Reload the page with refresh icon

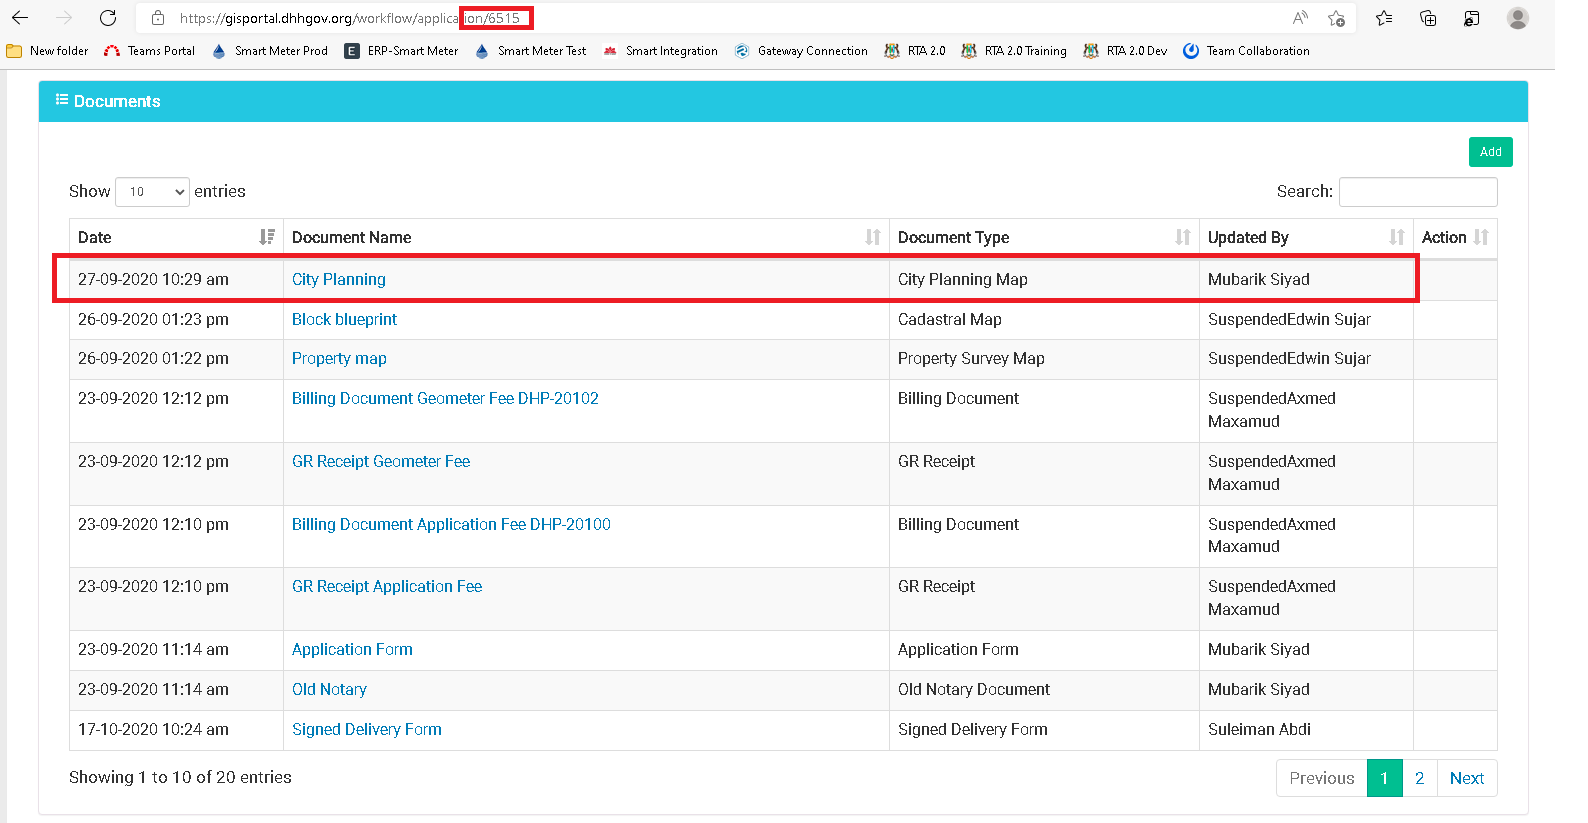point(108,18)
